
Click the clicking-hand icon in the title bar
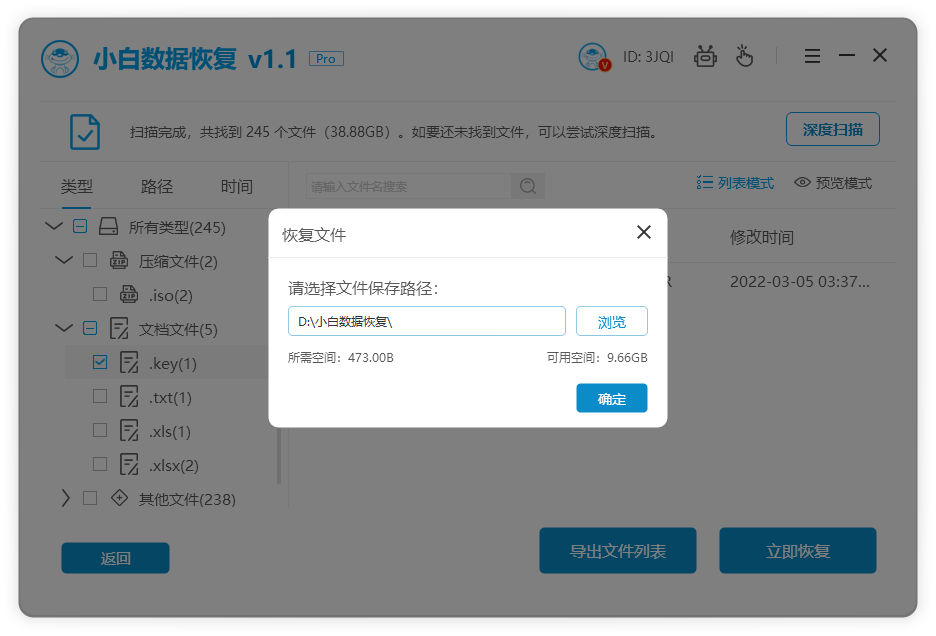pos(744,56)
